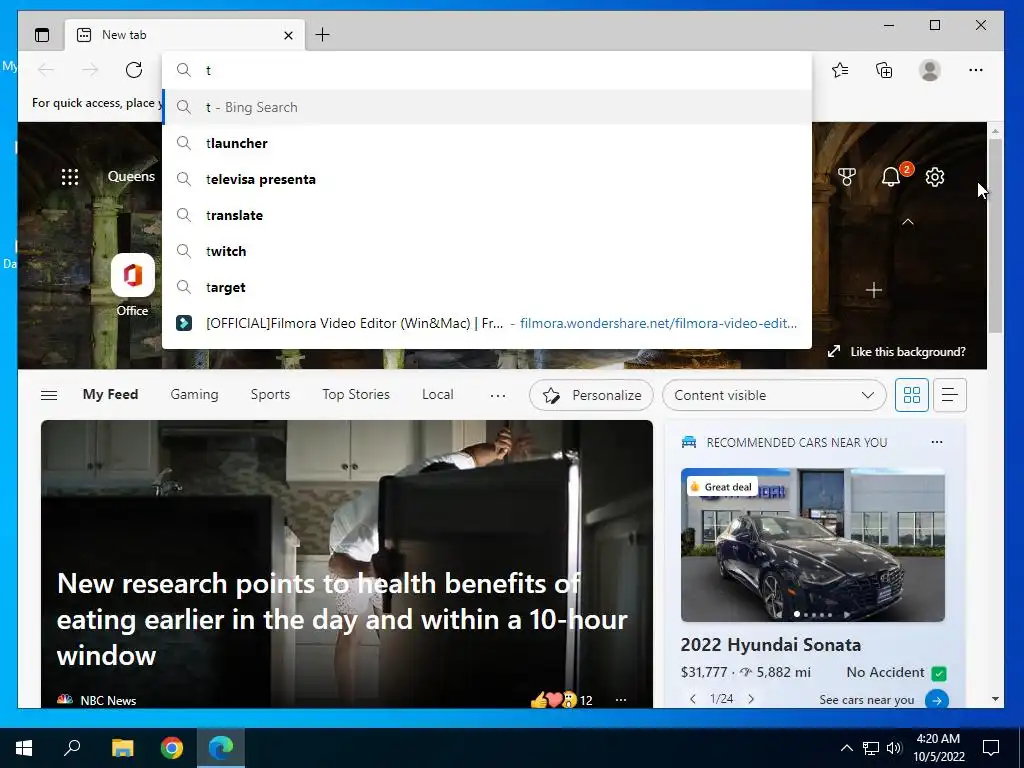This screenshot has width=1024, height=768.
Task: Select the 'target' suggestion
Action: point(487,287)
